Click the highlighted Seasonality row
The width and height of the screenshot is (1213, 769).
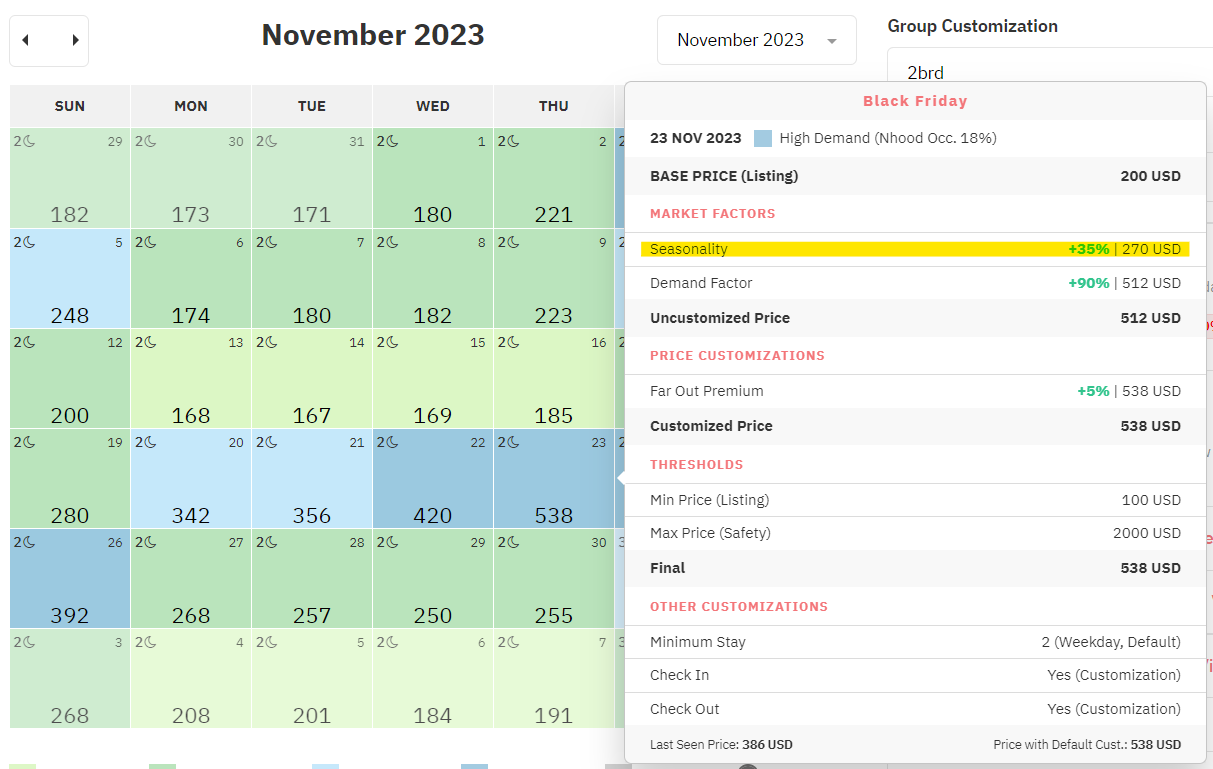point(914,249)
